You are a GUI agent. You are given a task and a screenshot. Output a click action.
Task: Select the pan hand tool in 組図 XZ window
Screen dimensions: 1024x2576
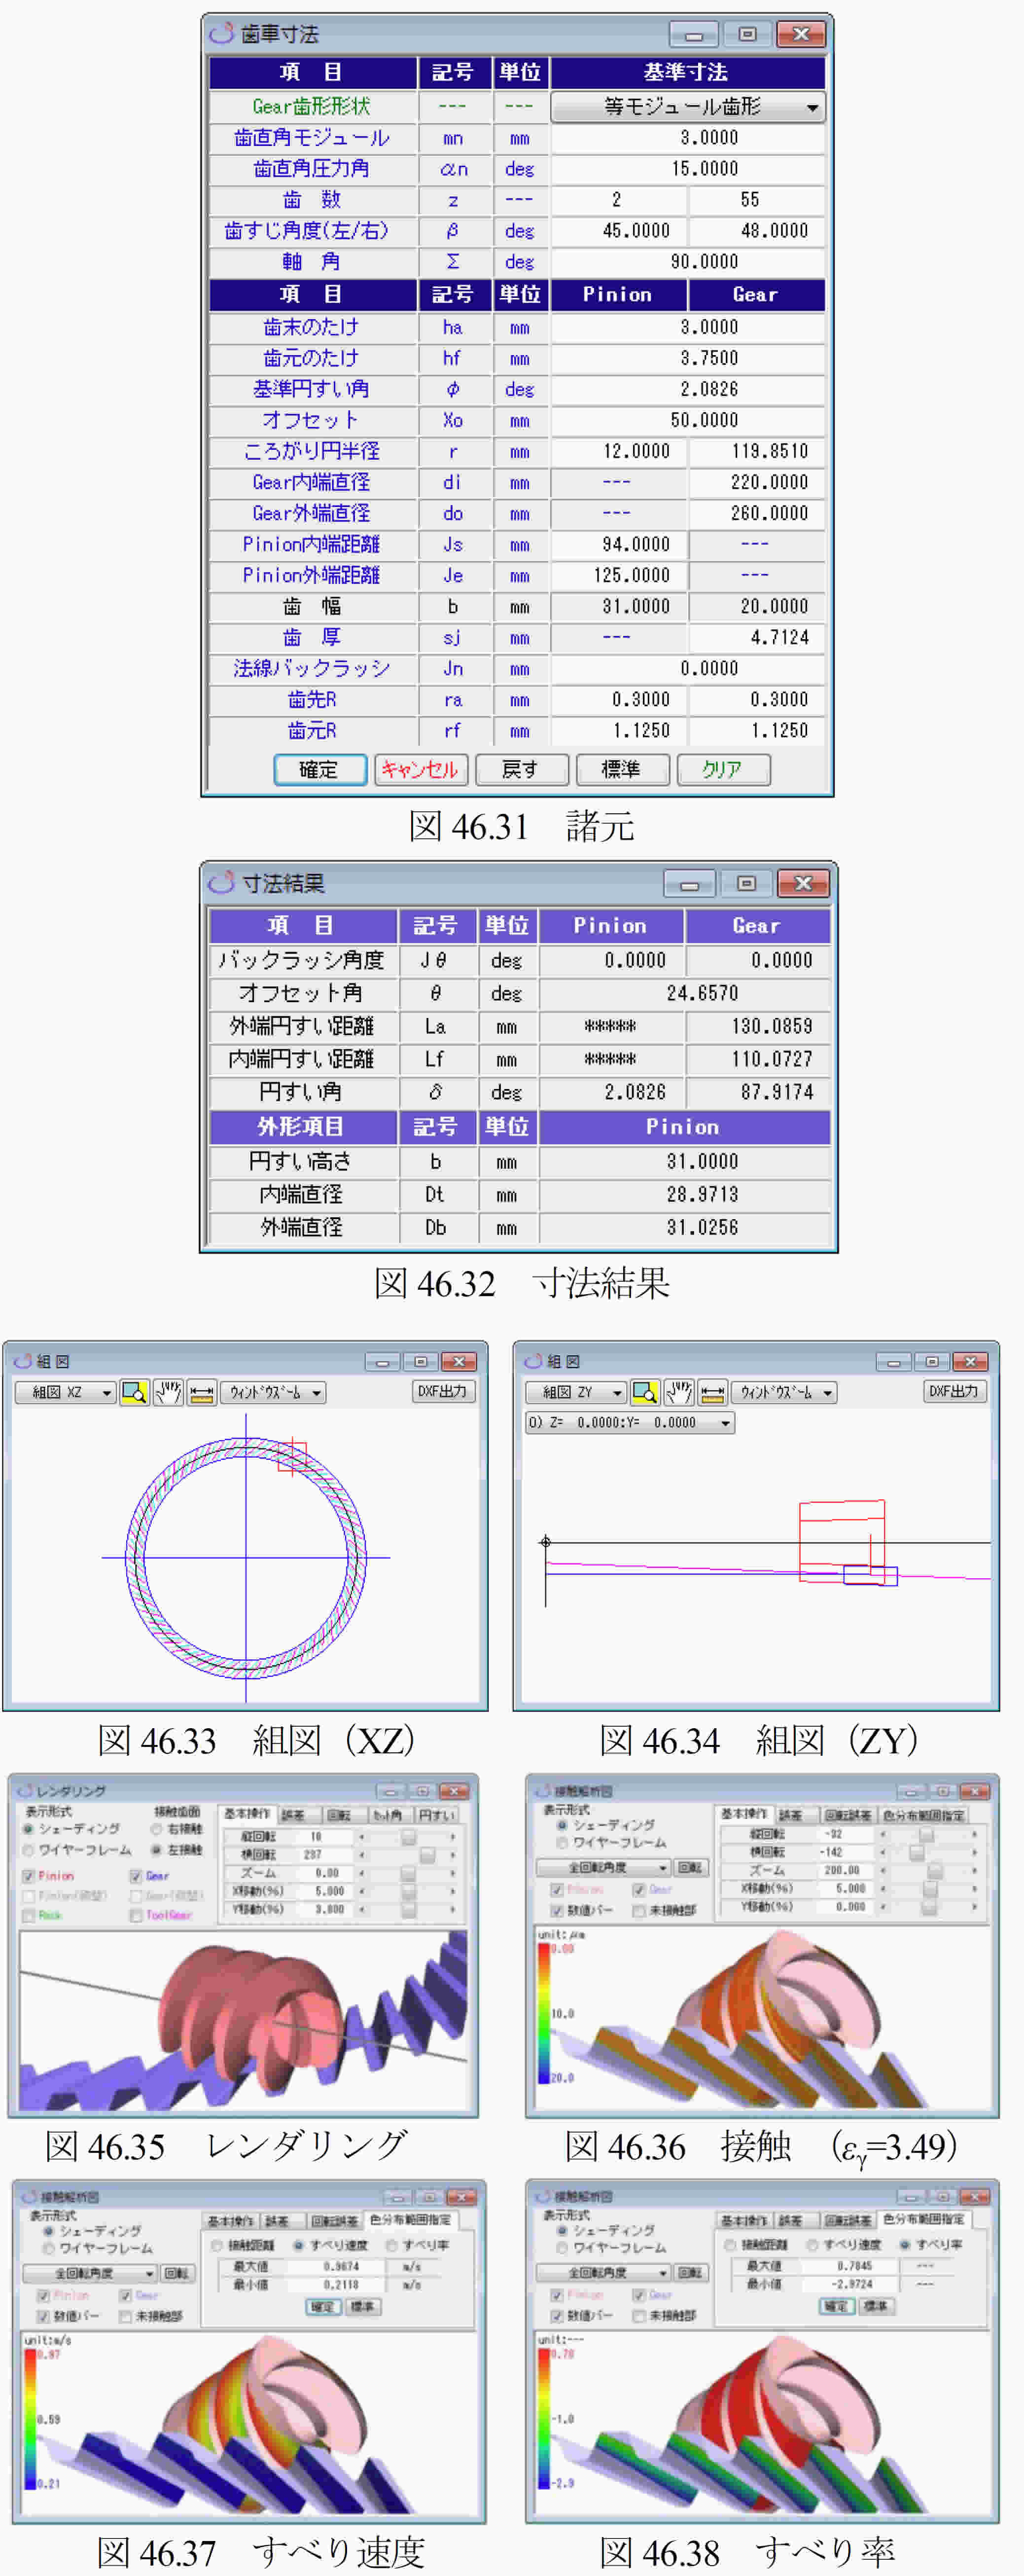pos(168,1392)
